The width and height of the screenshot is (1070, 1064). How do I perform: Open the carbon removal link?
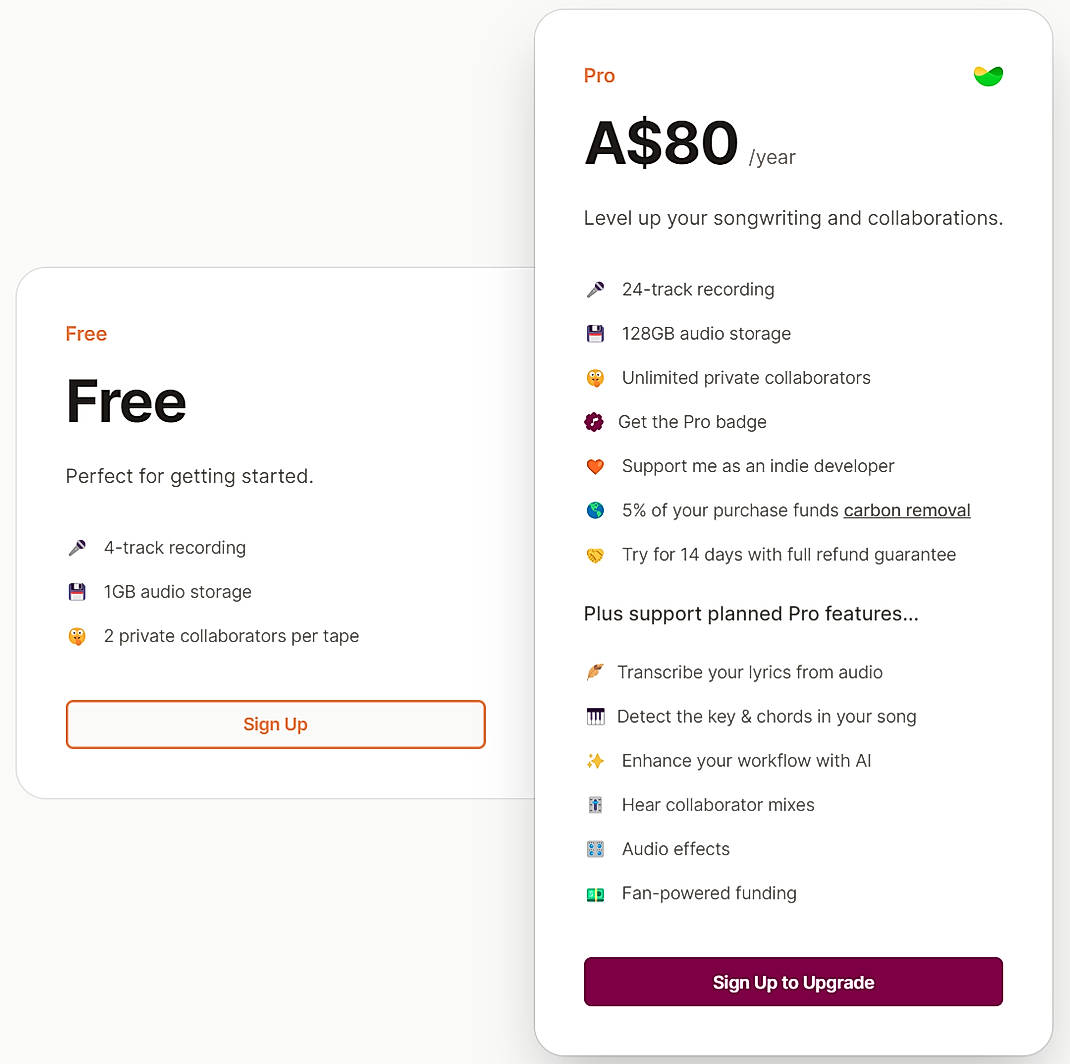tap(906, 510)
